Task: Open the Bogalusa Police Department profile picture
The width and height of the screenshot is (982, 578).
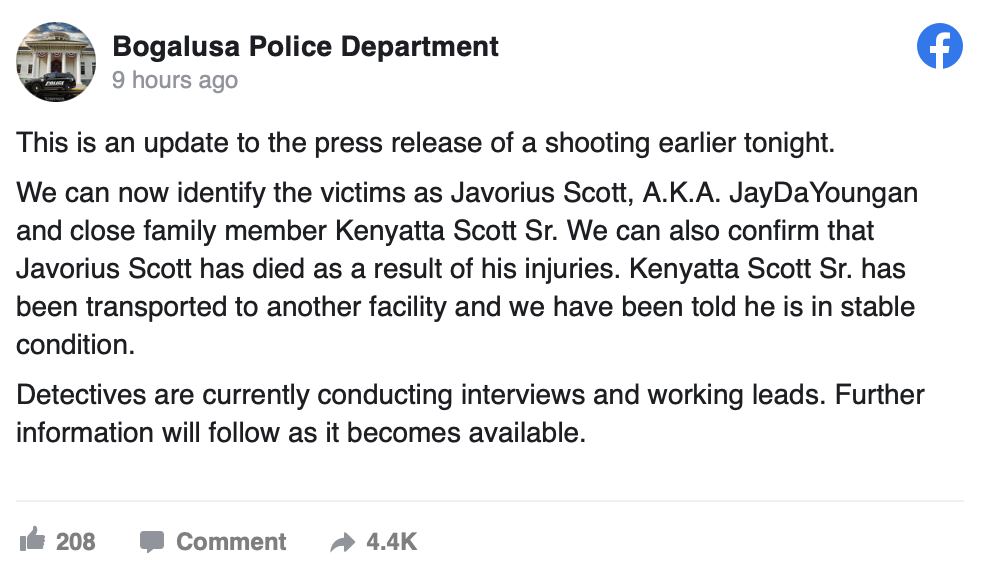Action: (x=56, y=61)
